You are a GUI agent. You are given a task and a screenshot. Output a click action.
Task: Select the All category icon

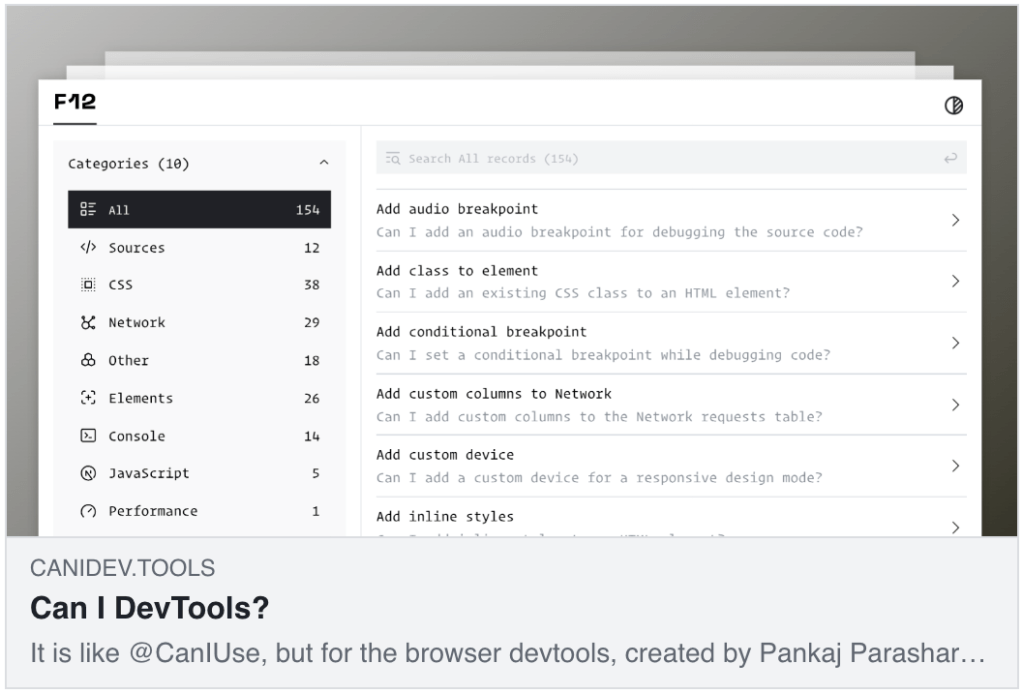[88, 210]
